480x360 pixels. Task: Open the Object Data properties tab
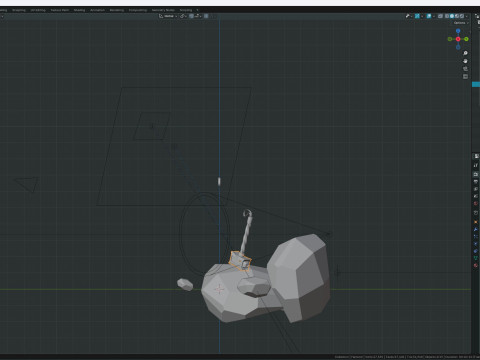pos(476,258)
